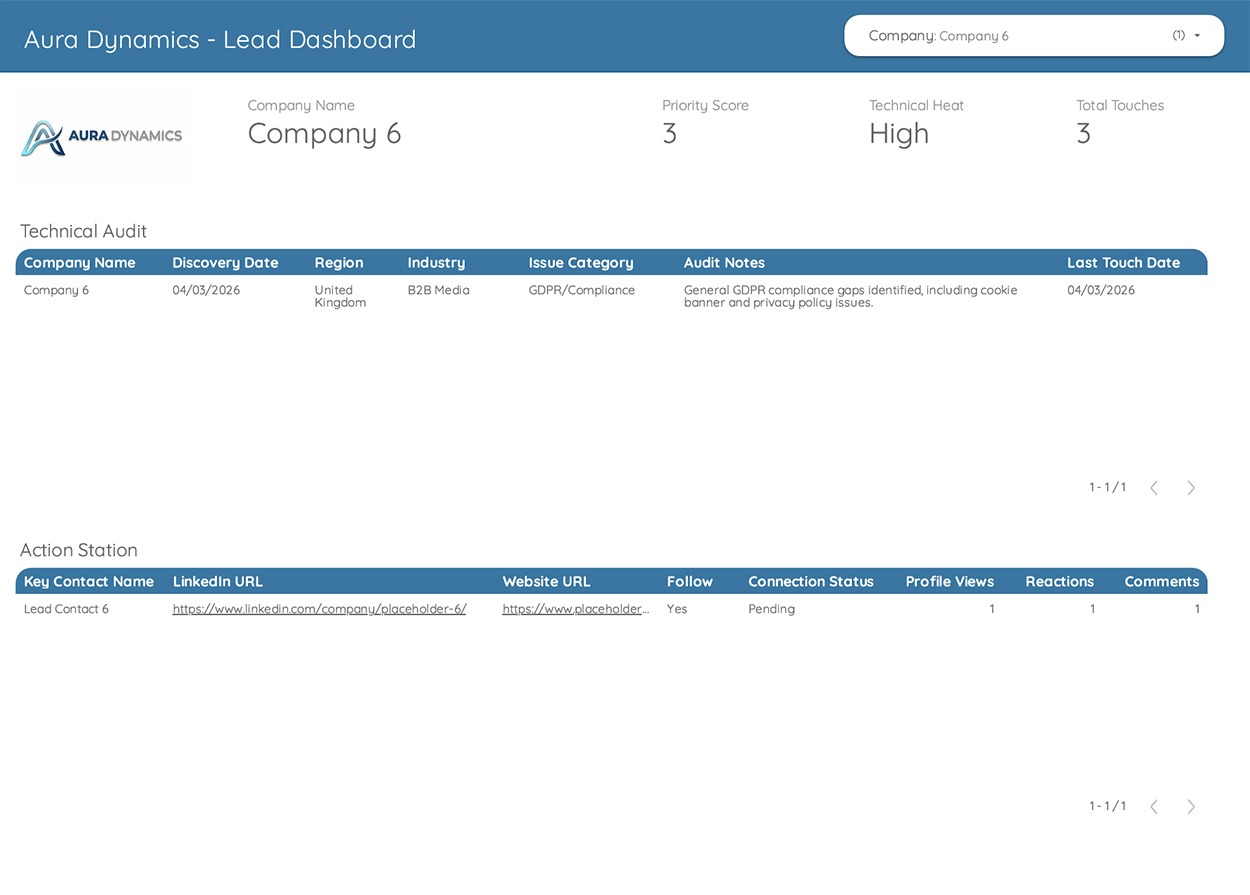Sort by Key Contact Name column header

pyautogui.click(x=89, y=582)
